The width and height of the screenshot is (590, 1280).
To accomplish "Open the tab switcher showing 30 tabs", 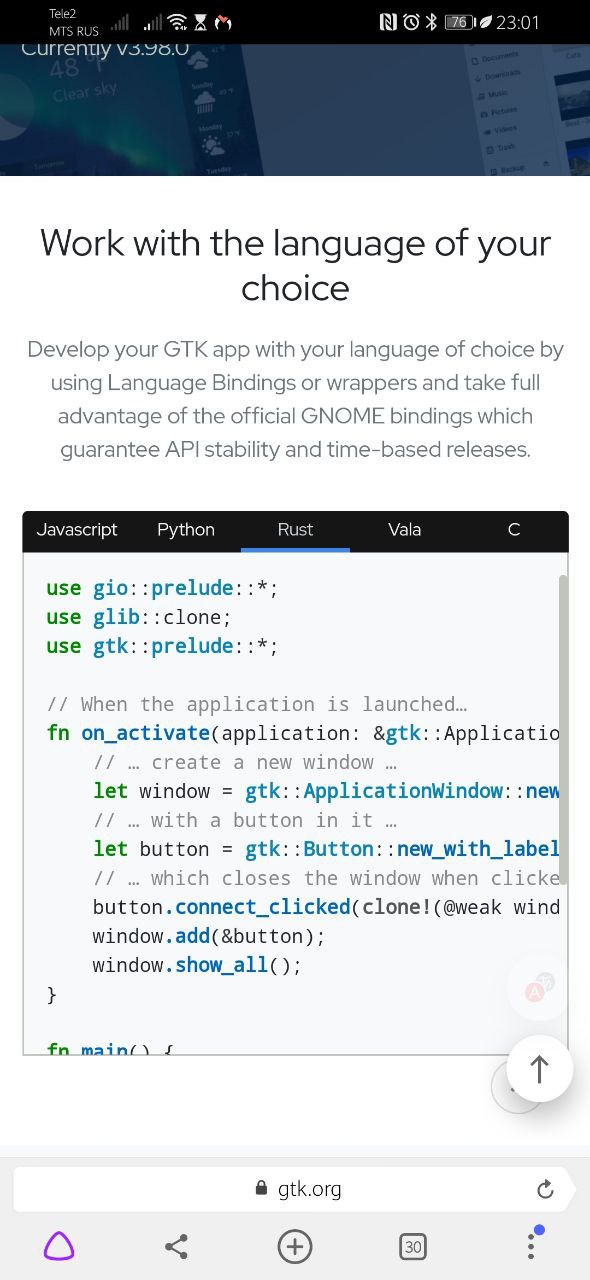I will pos(412,1246).
